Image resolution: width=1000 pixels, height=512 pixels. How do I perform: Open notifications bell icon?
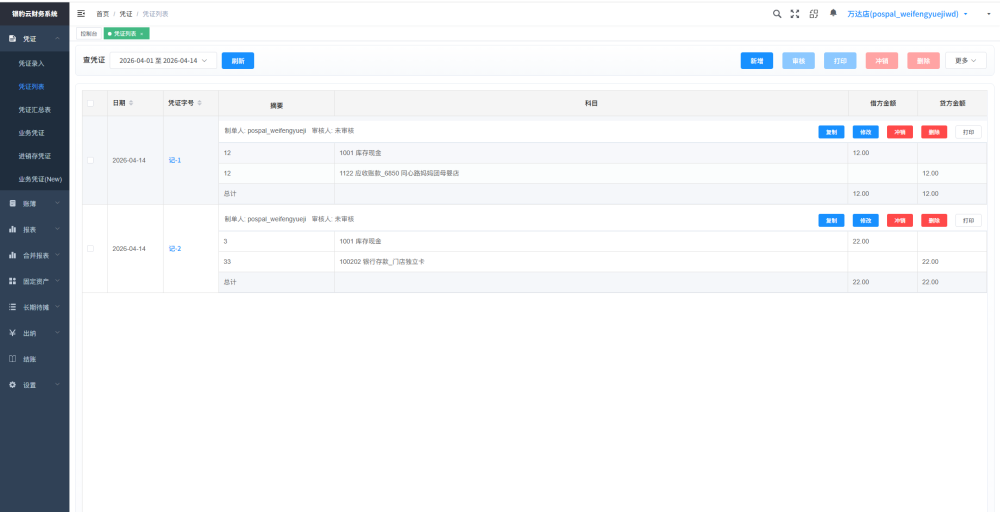(x=833, y=13)
